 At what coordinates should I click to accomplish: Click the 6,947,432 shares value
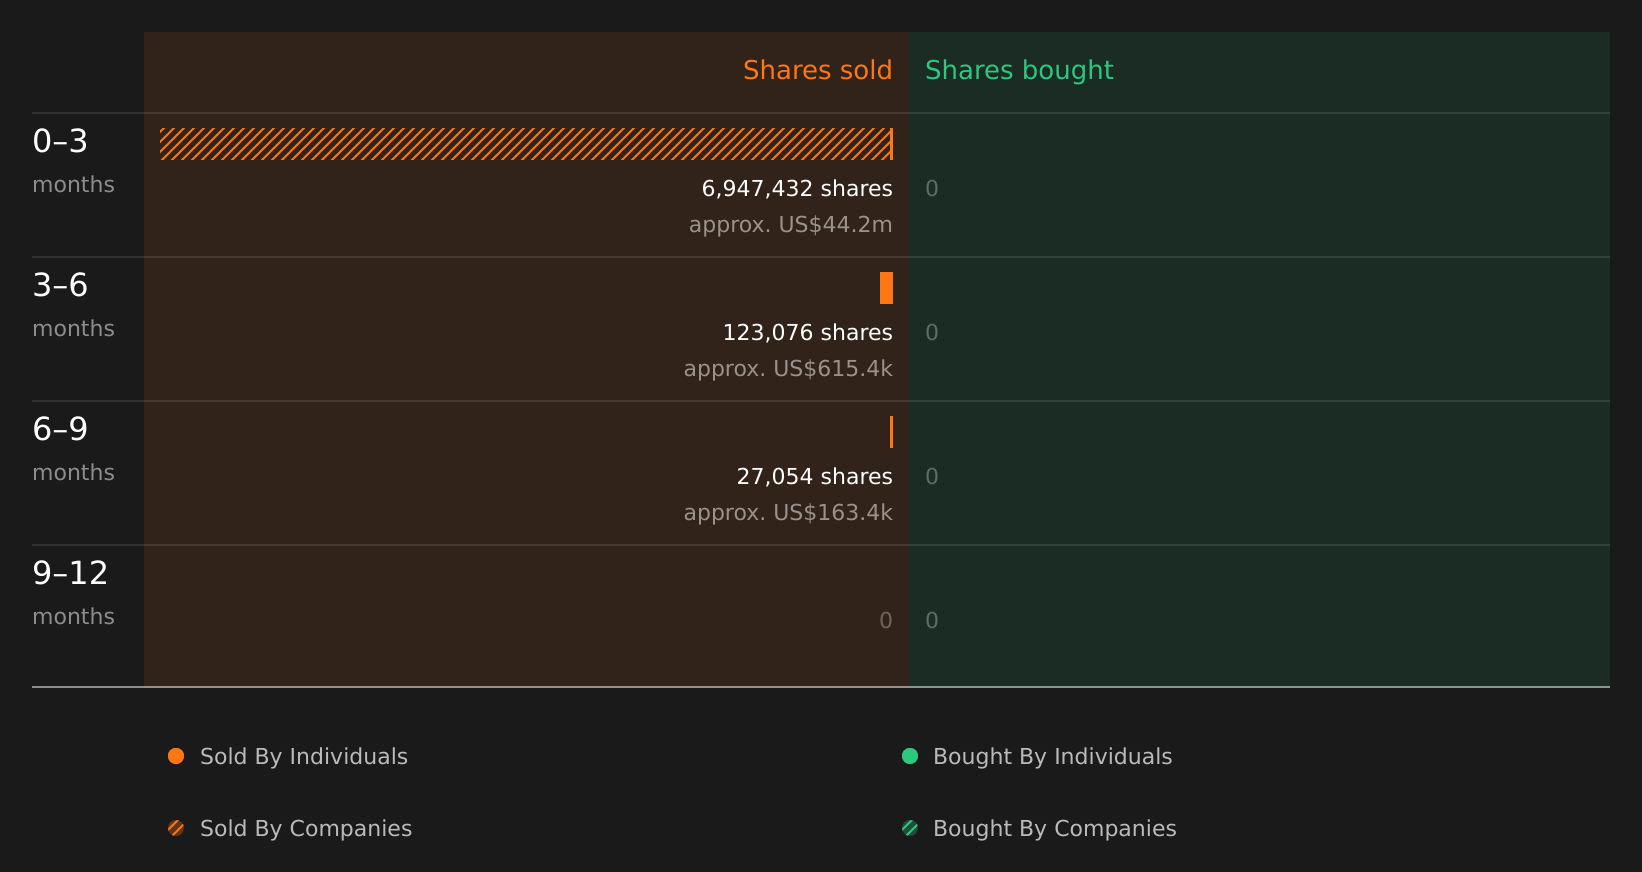coord(797,188)
